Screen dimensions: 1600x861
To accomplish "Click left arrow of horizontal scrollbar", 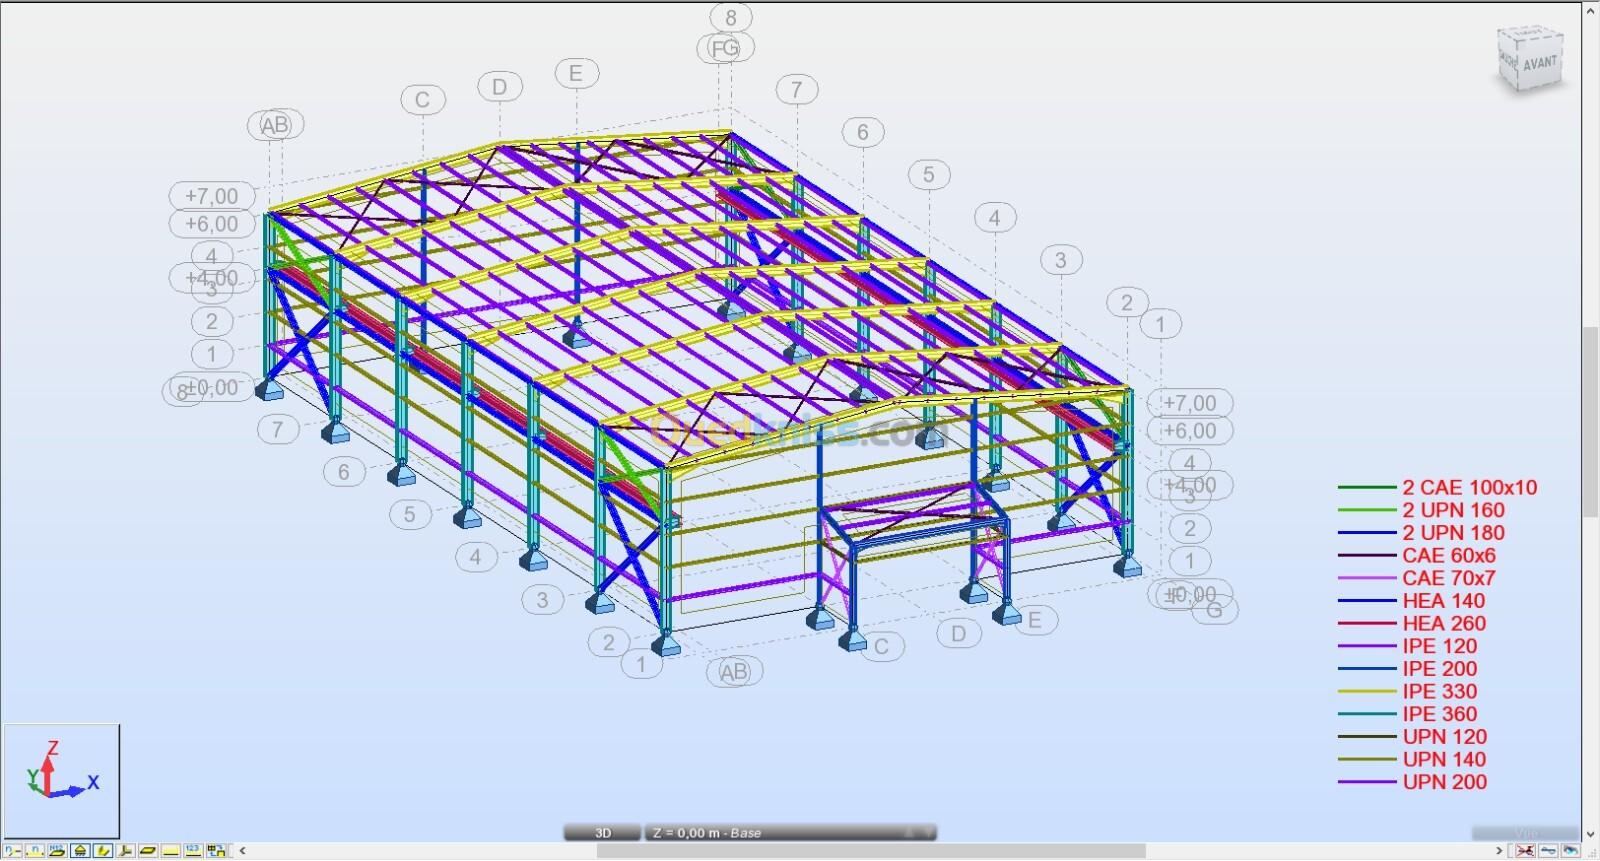I will tap(242, 851).
